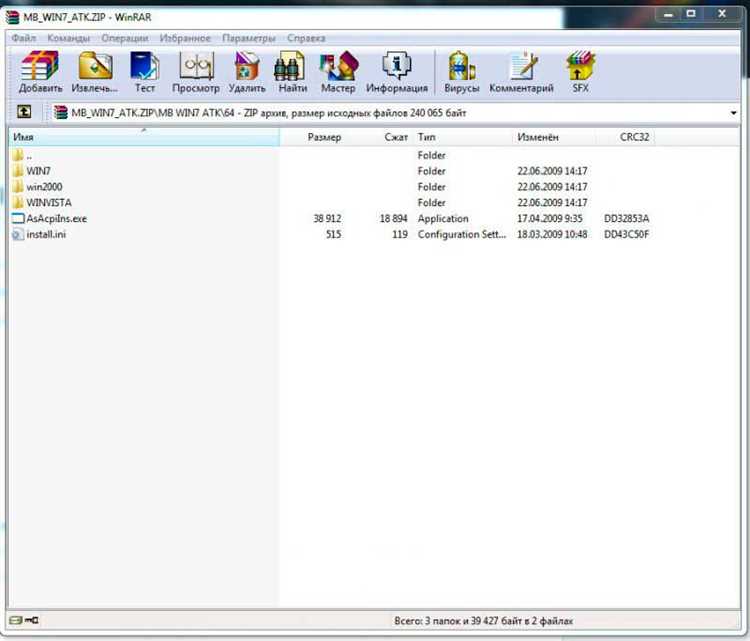Click the status bar totals text

click(484, 621)
